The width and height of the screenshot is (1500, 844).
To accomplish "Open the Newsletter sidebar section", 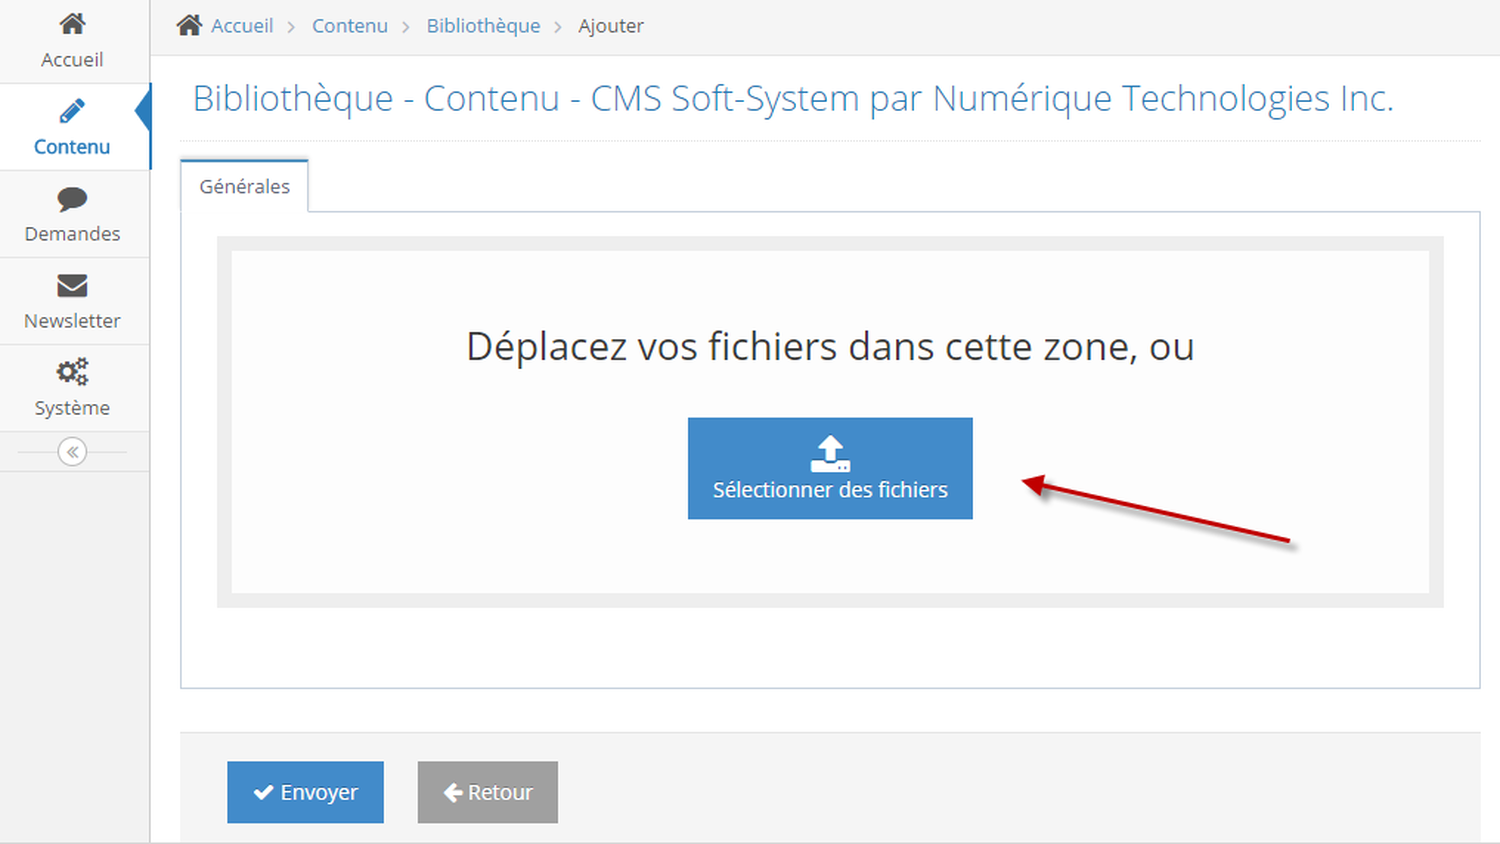I will (x=74, y=301).
